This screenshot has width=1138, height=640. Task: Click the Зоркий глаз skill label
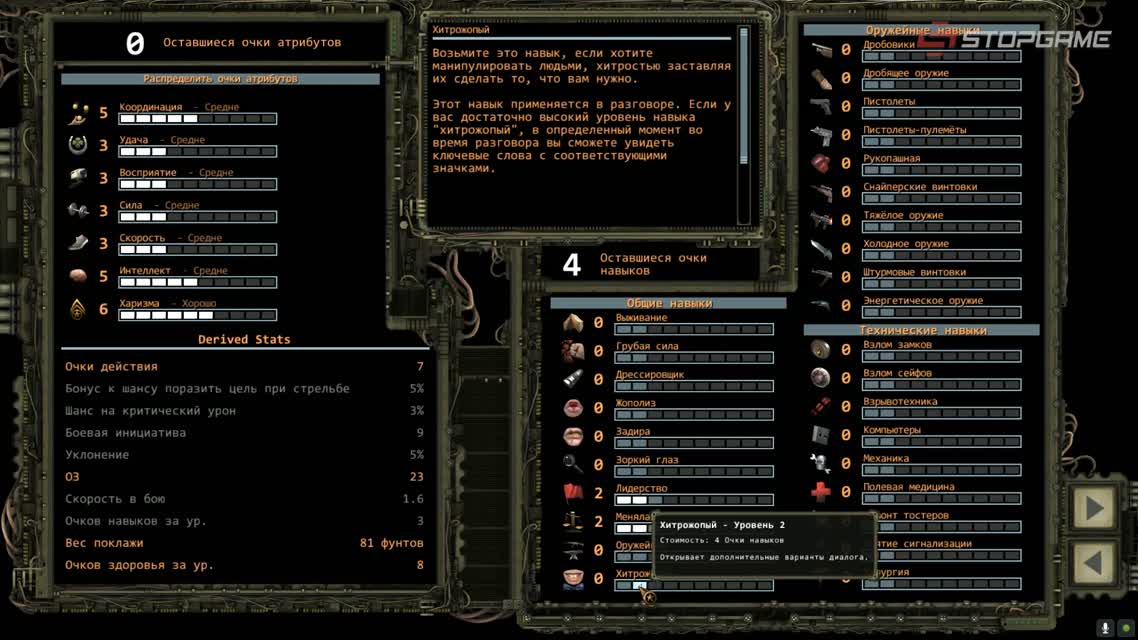(x=647, y=459)
